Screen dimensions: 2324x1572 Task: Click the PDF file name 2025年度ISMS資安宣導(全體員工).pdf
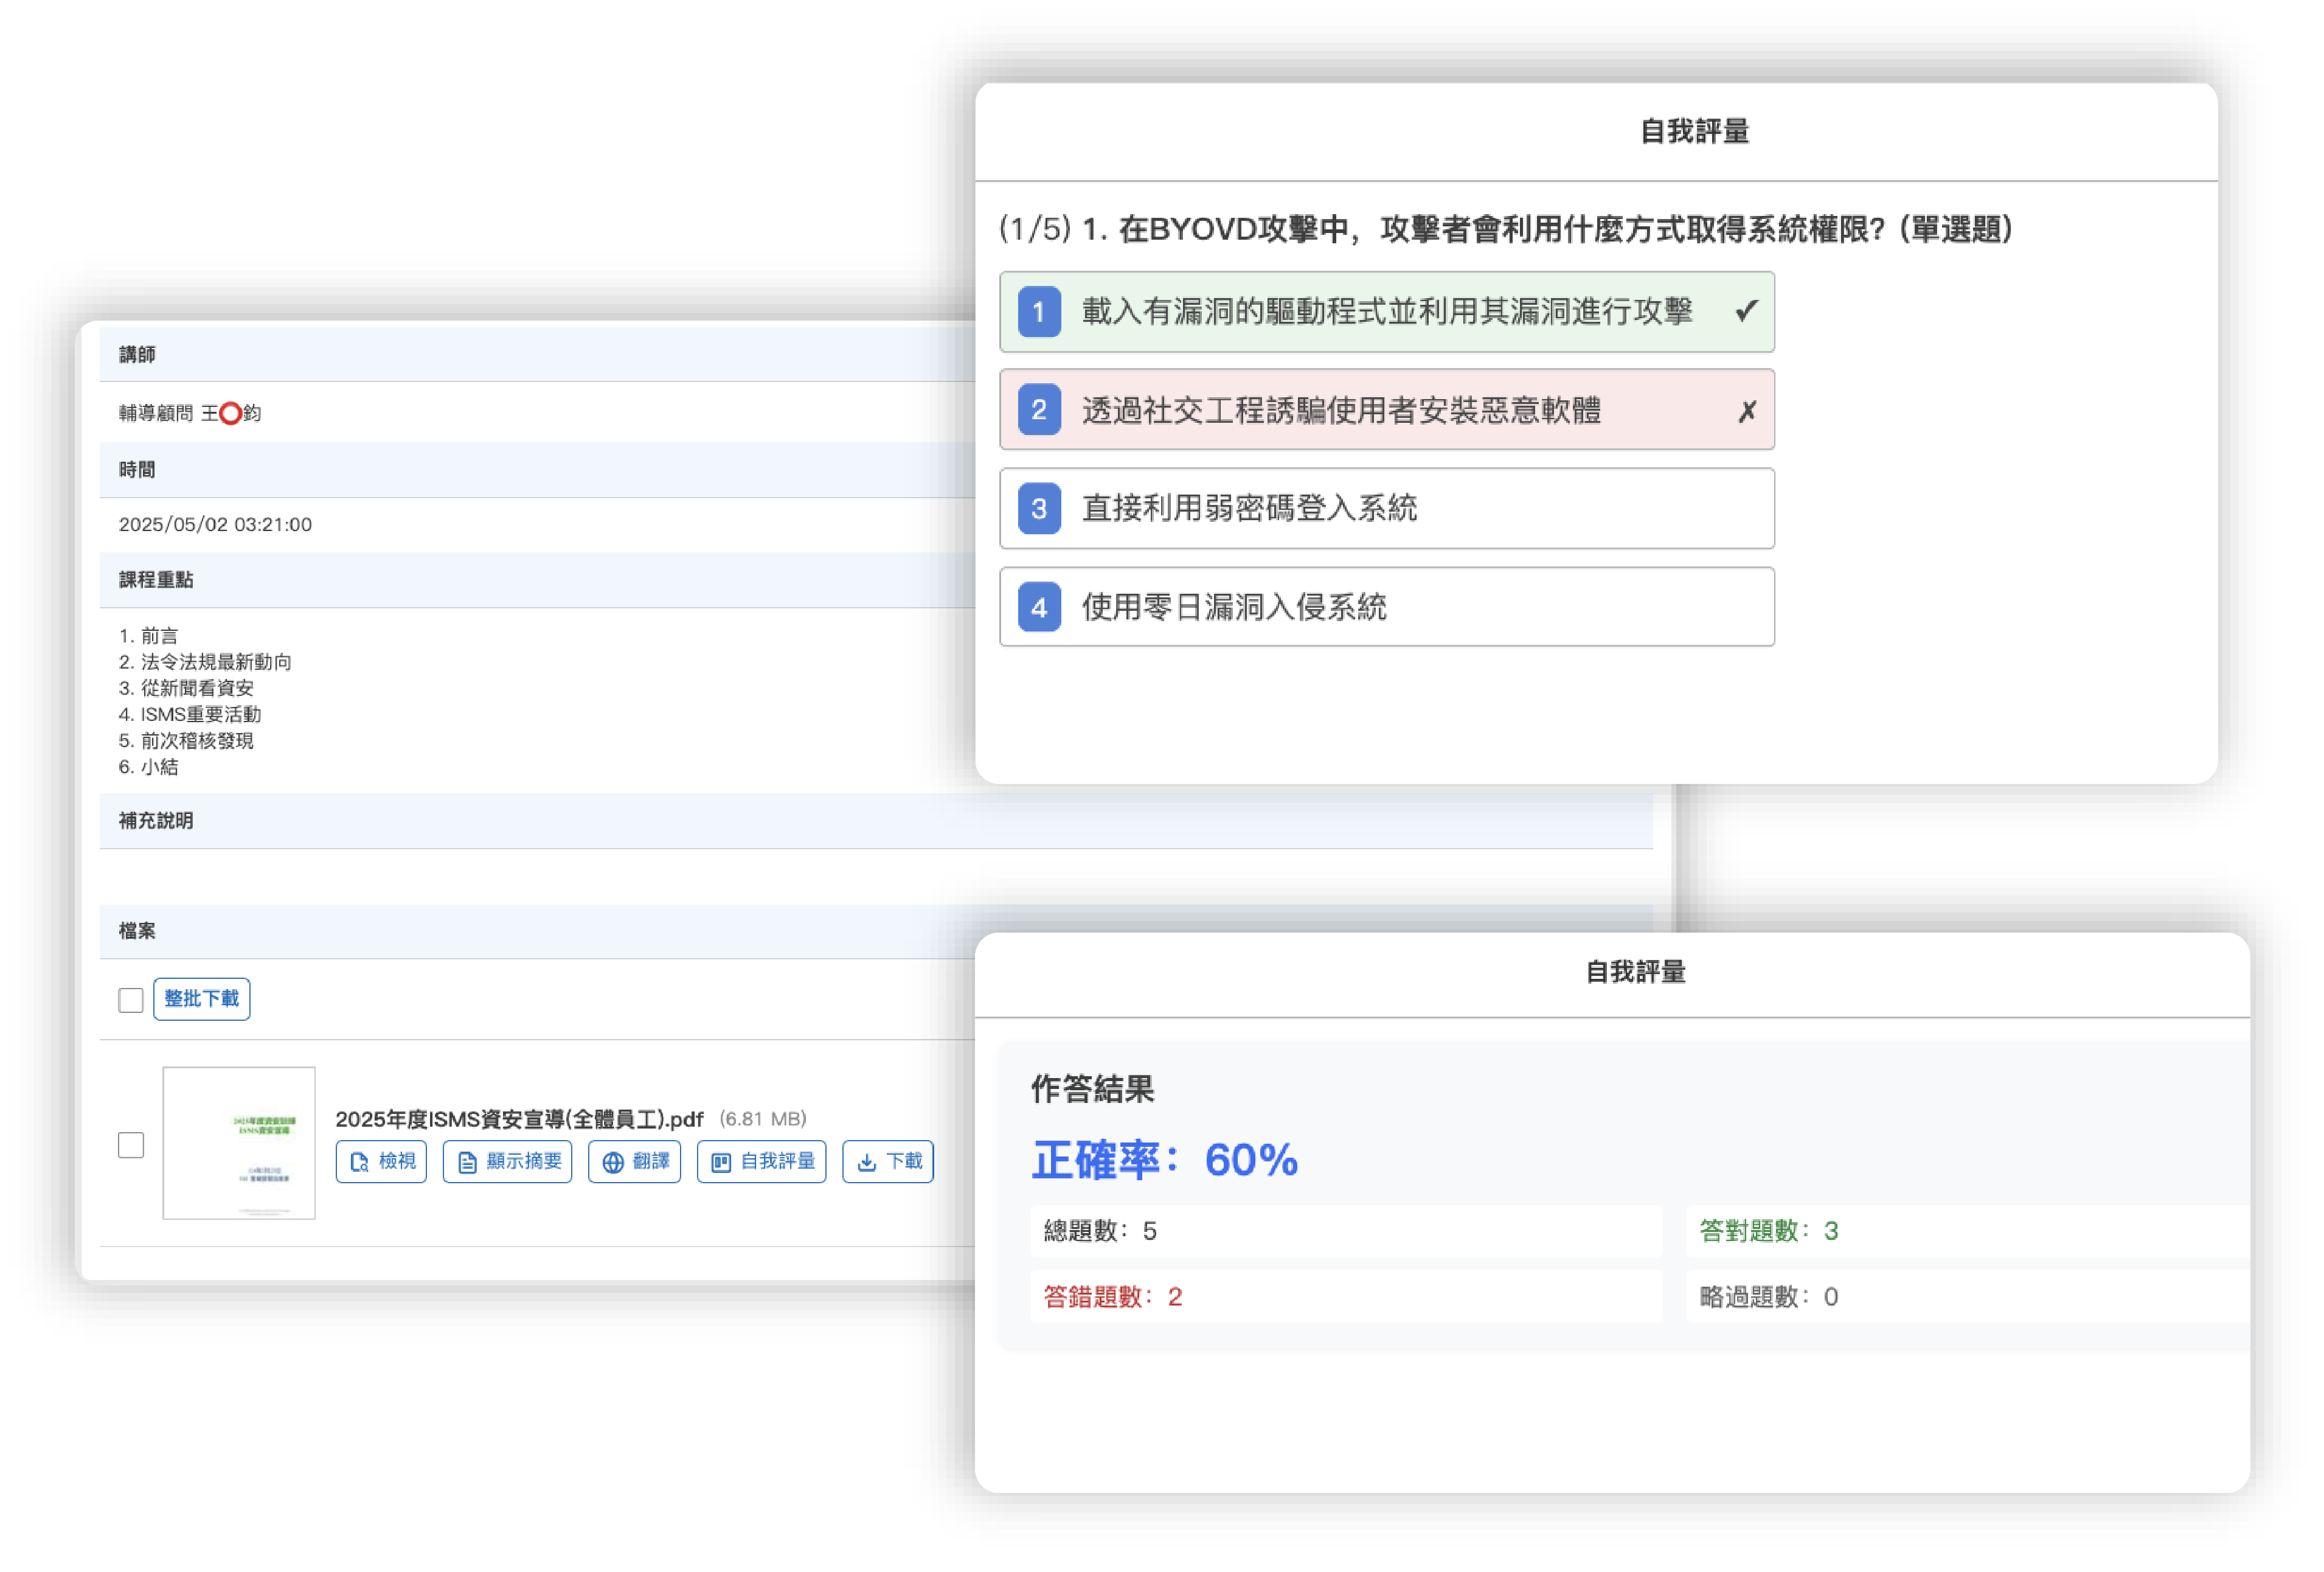point(519,1119)
